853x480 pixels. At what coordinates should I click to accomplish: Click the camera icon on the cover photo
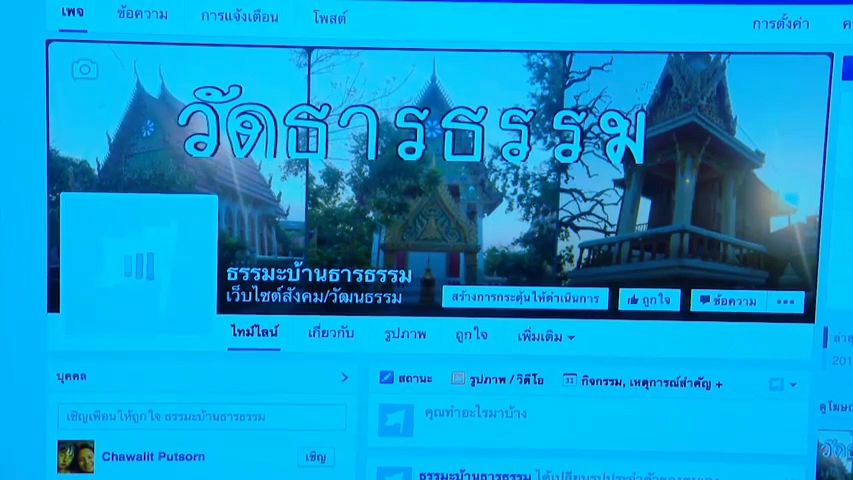85,69
